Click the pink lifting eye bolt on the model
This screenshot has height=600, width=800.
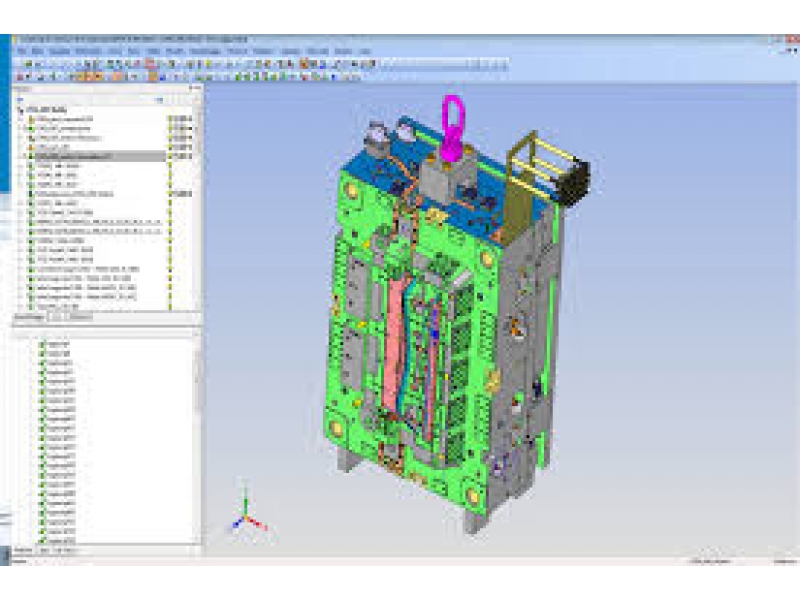coord(453,127)
